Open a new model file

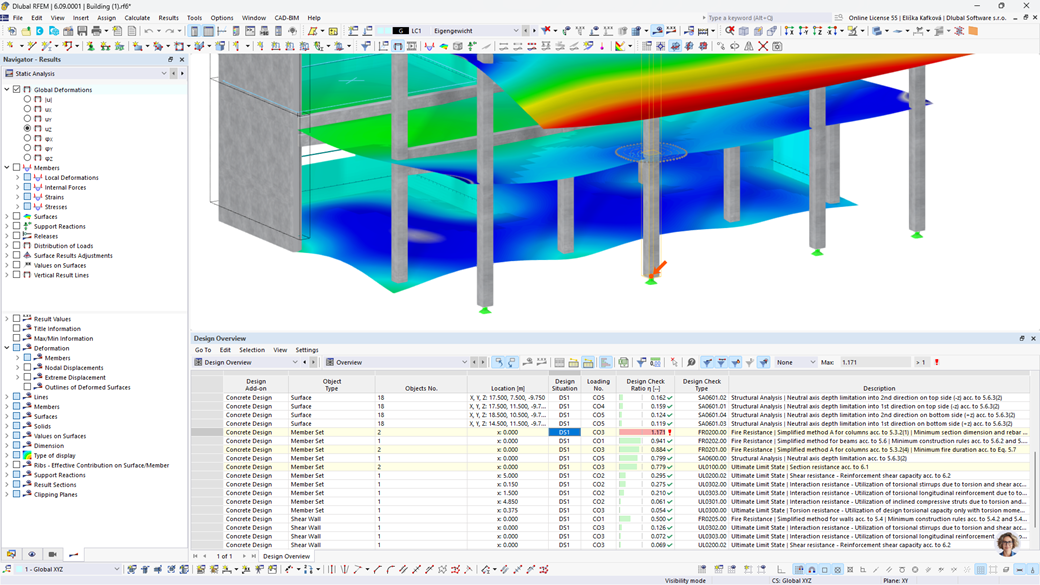point(13,32)
